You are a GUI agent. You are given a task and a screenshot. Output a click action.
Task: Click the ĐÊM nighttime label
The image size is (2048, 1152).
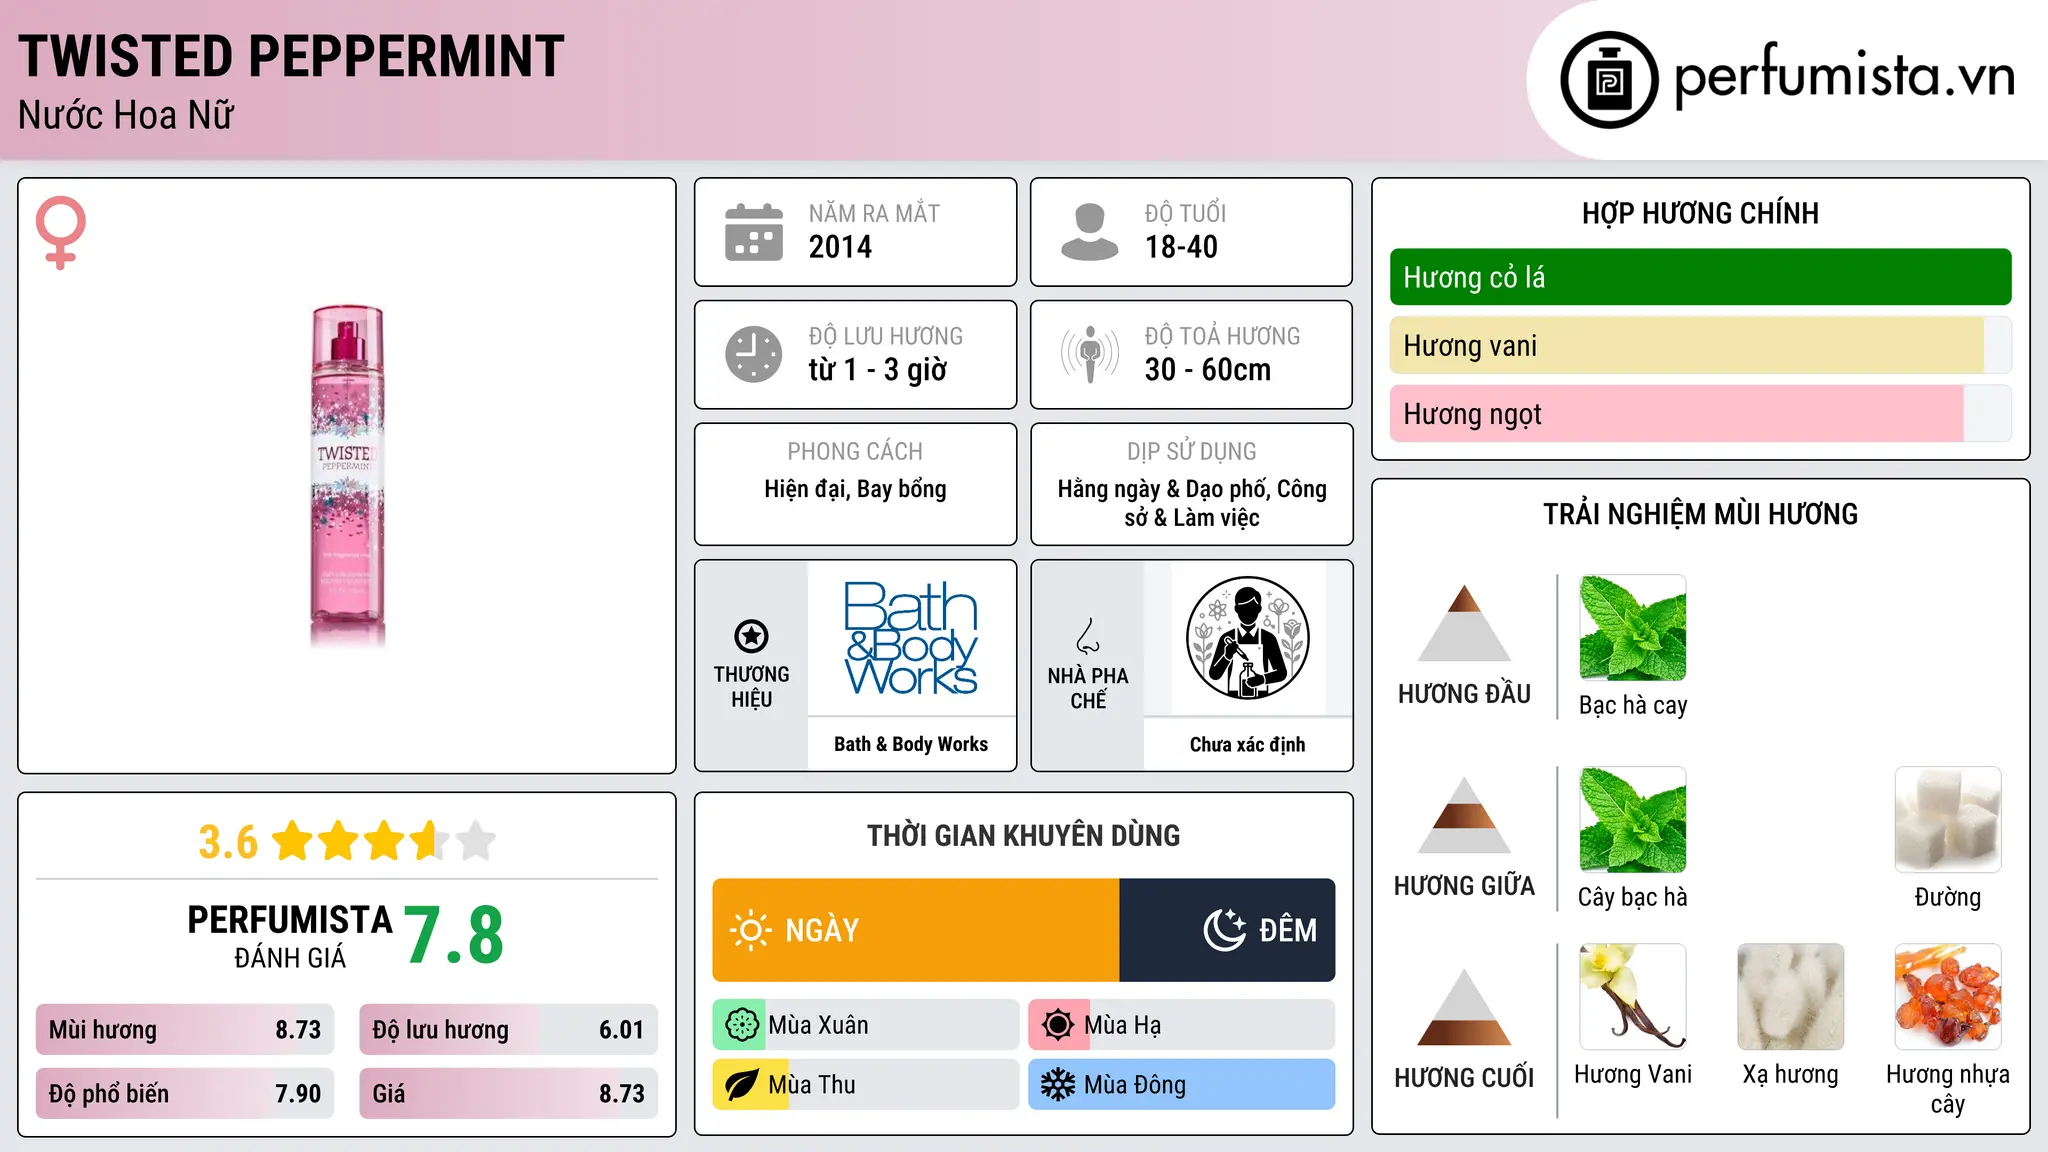tap(1288, 930)
